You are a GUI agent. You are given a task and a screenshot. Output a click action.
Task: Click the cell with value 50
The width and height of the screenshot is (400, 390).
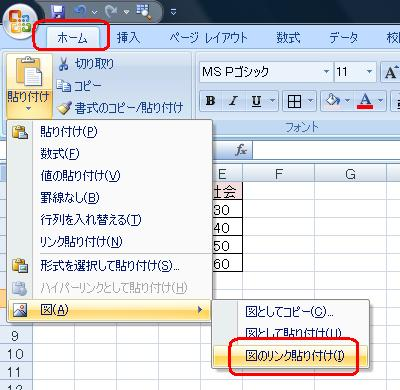[227, 246]
